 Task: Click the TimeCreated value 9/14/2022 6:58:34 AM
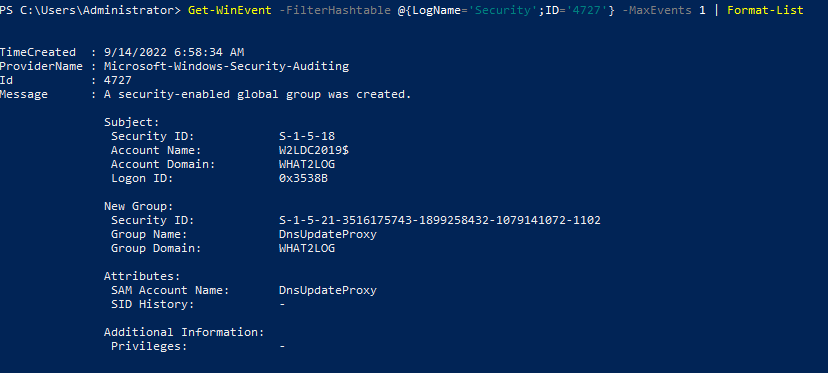pyautogui.click(x=174, y=52)
